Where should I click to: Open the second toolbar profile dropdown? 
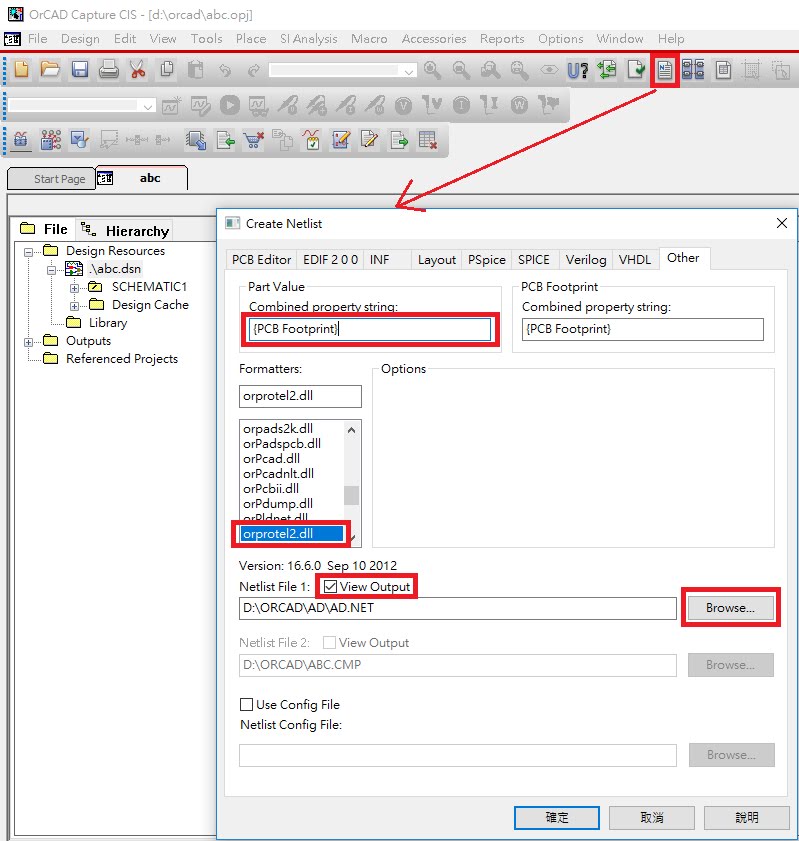point(147,106)
